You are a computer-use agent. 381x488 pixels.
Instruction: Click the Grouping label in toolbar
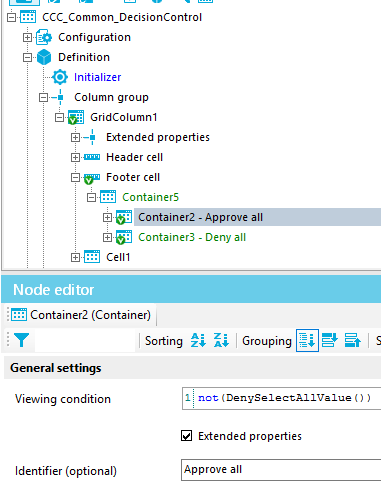click(x=267, y=341)
